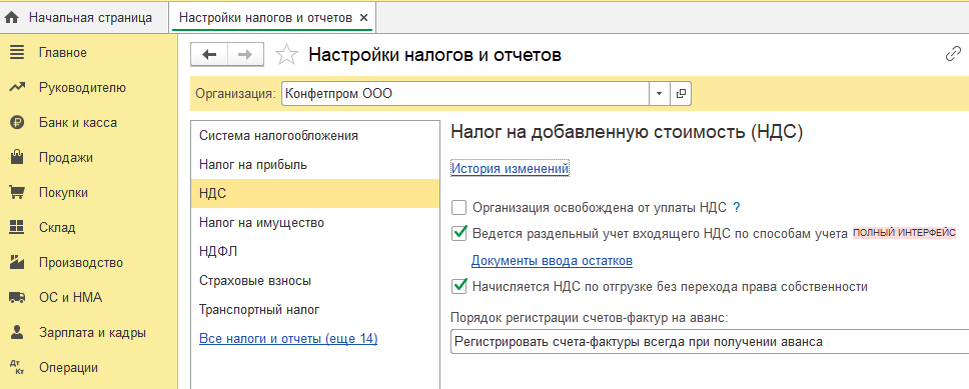
Task: Select Налог на прибыль in the list
Action: pyautogui.click(x=253, y=165)
